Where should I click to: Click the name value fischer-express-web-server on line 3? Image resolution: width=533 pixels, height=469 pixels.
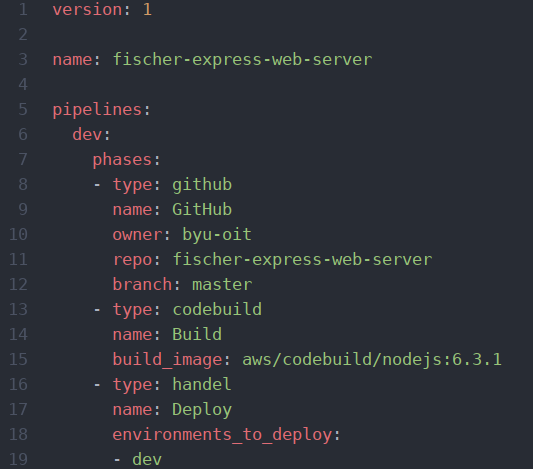point(242,59)
